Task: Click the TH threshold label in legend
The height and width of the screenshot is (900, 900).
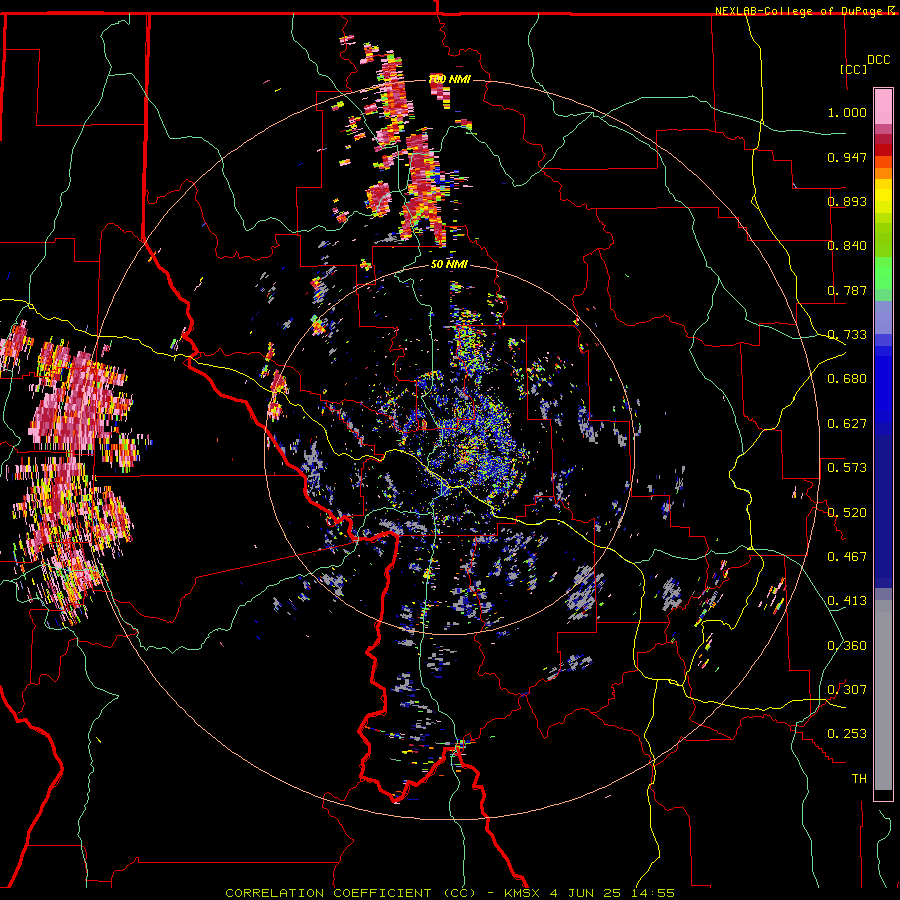Action: [859, 779]
